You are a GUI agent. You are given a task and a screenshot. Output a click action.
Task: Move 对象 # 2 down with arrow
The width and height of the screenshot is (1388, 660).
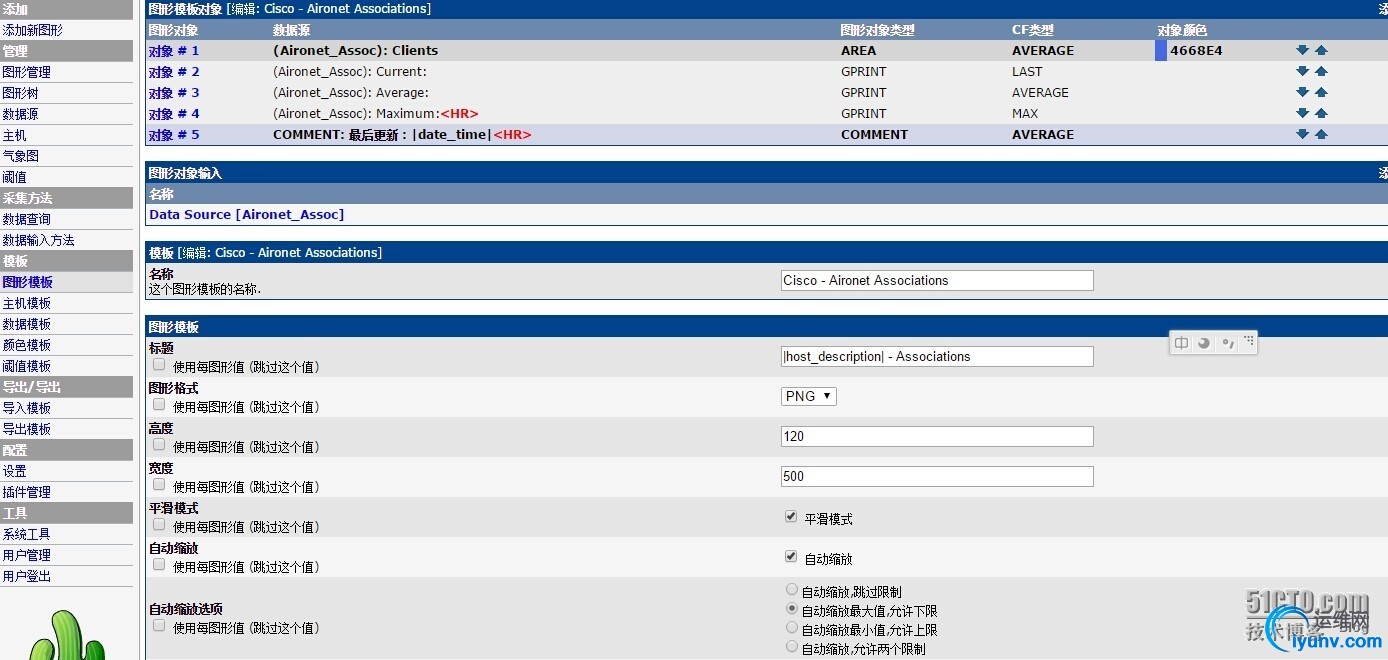1302,71
